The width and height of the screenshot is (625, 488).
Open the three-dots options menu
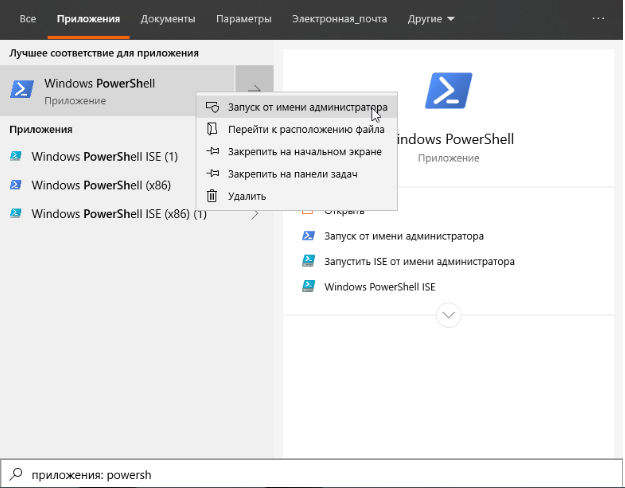pos(598,18)
